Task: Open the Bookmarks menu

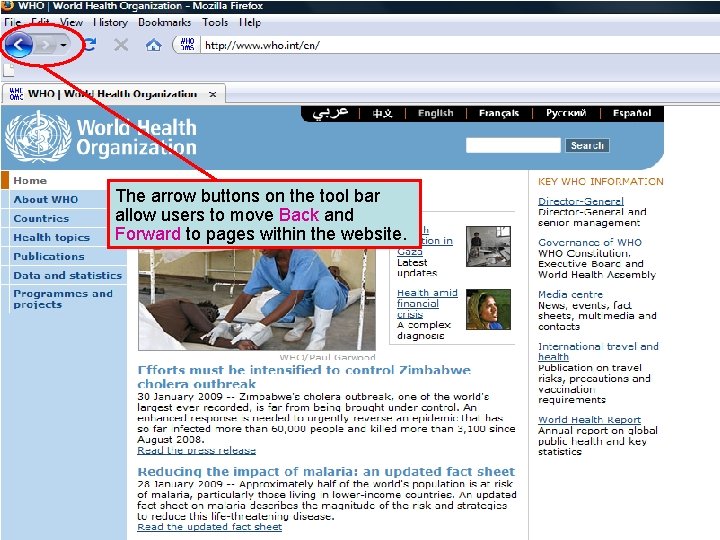Action: [x=164, y=22]
